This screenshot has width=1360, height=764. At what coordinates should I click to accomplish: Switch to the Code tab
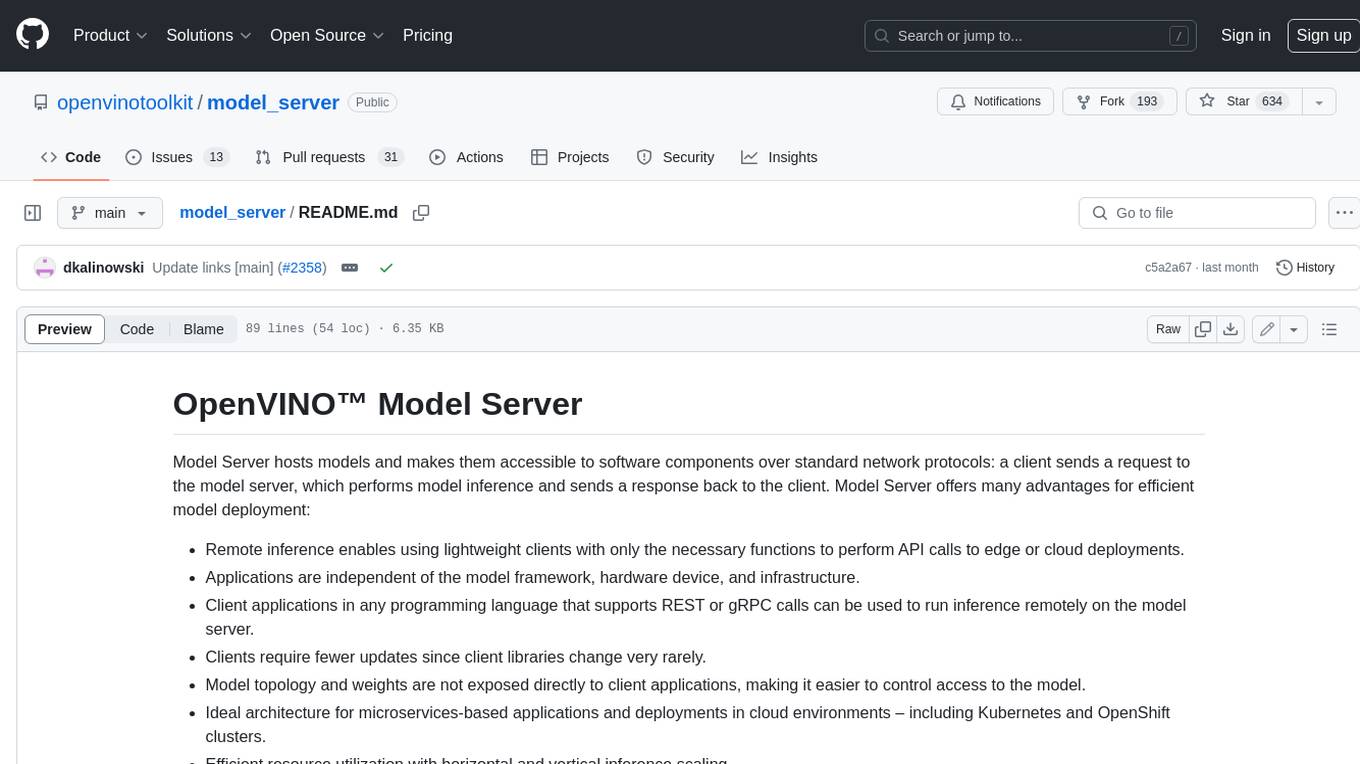[x=71, y=157]
